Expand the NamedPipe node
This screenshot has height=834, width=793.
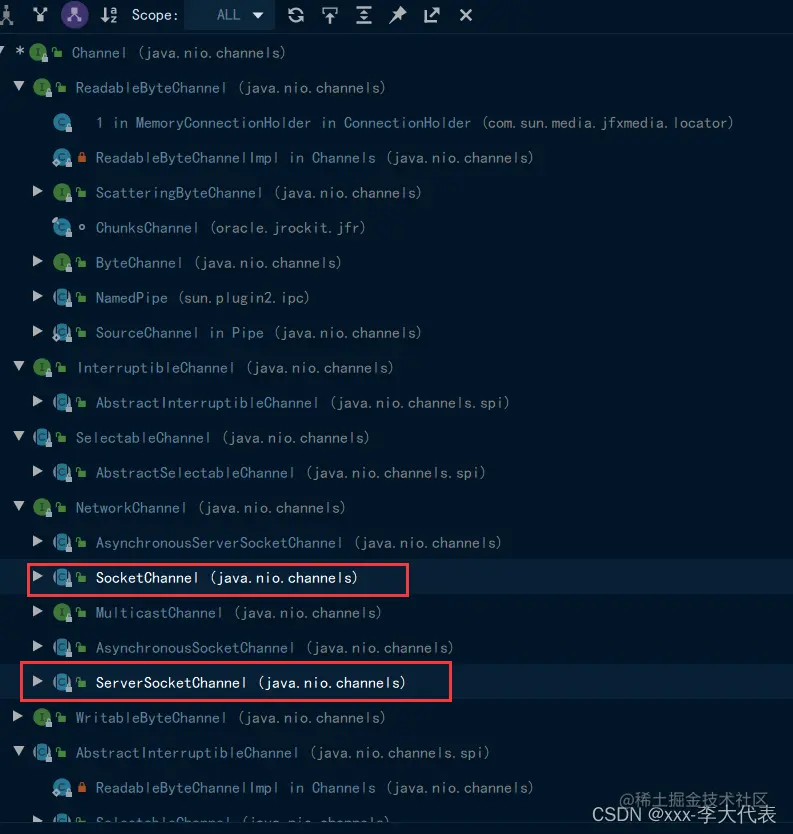[x=37, y=296]
